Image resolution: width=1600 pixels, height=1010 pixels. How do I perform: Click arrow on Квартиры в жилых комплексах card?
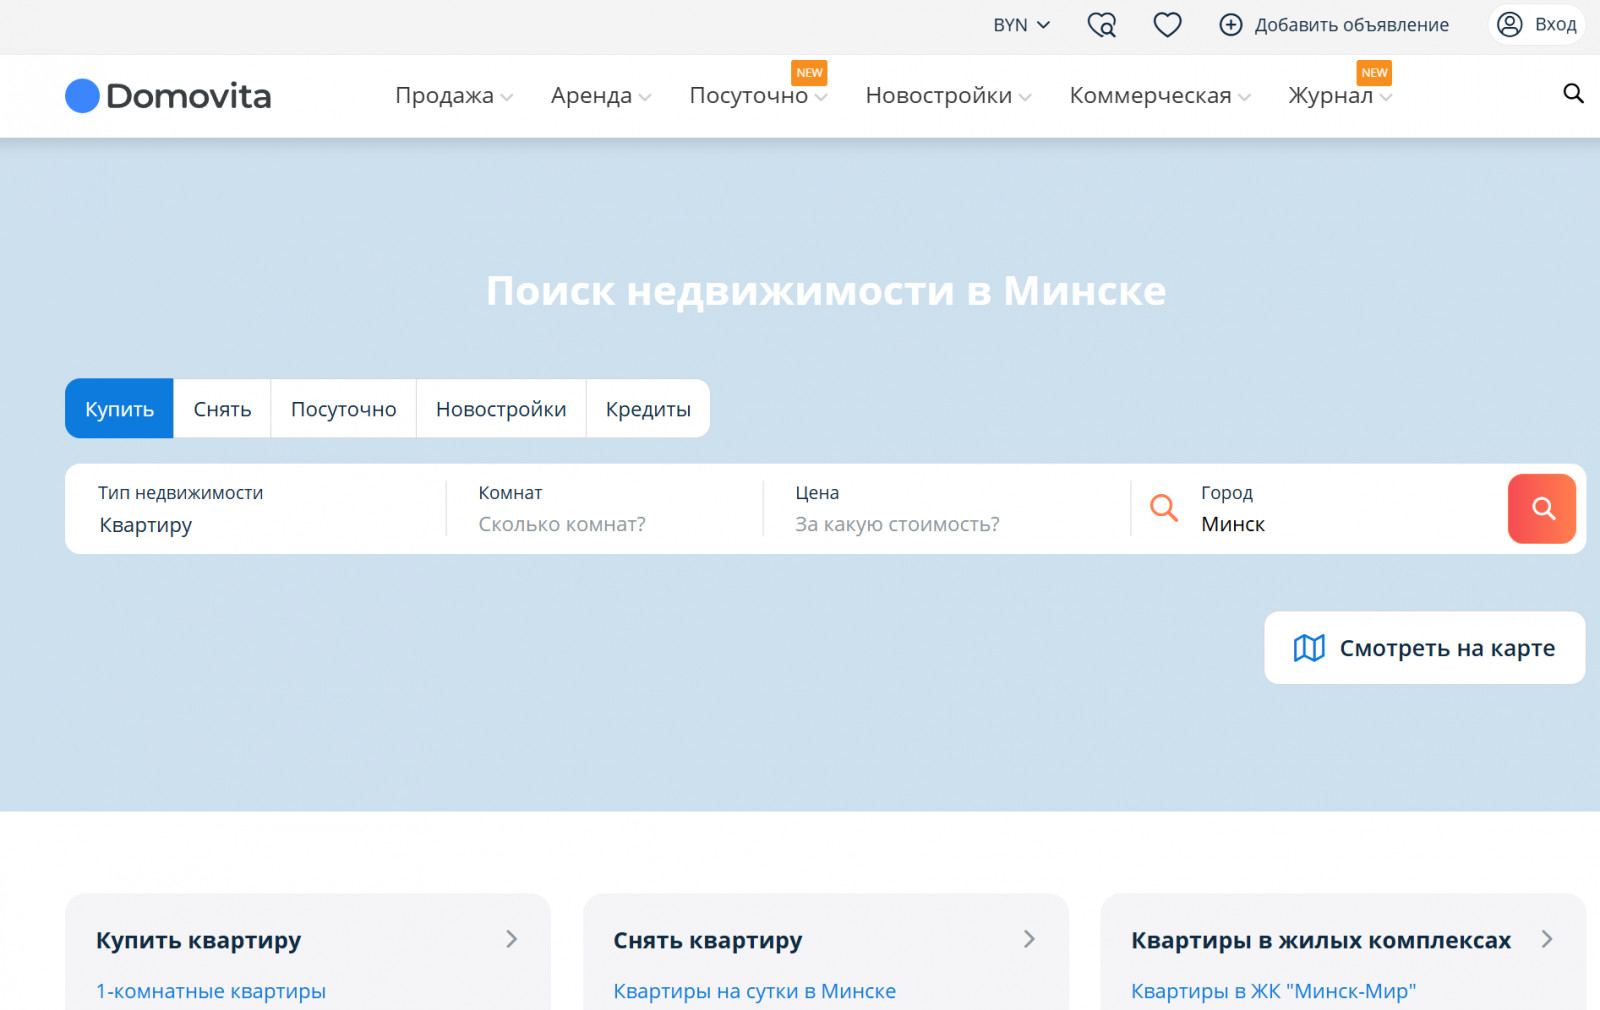(1547, 939)
